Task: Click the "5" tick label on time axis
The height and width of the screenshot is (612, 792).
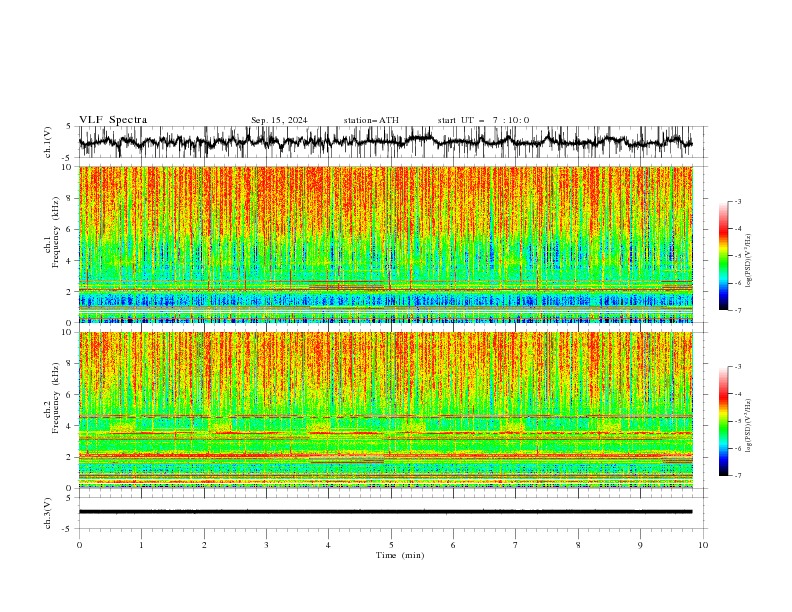Action: coord(391,545)
